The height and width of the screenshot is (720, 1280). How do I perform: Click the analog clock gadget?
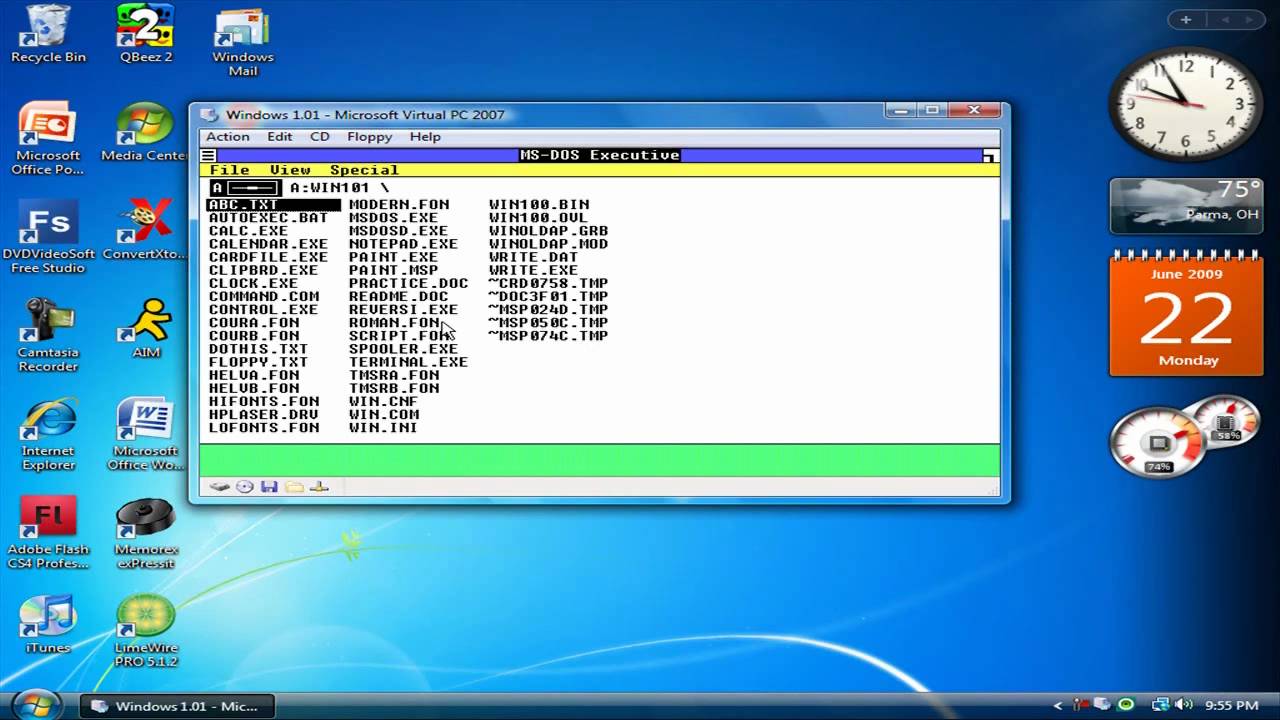tap(1186, 104)
